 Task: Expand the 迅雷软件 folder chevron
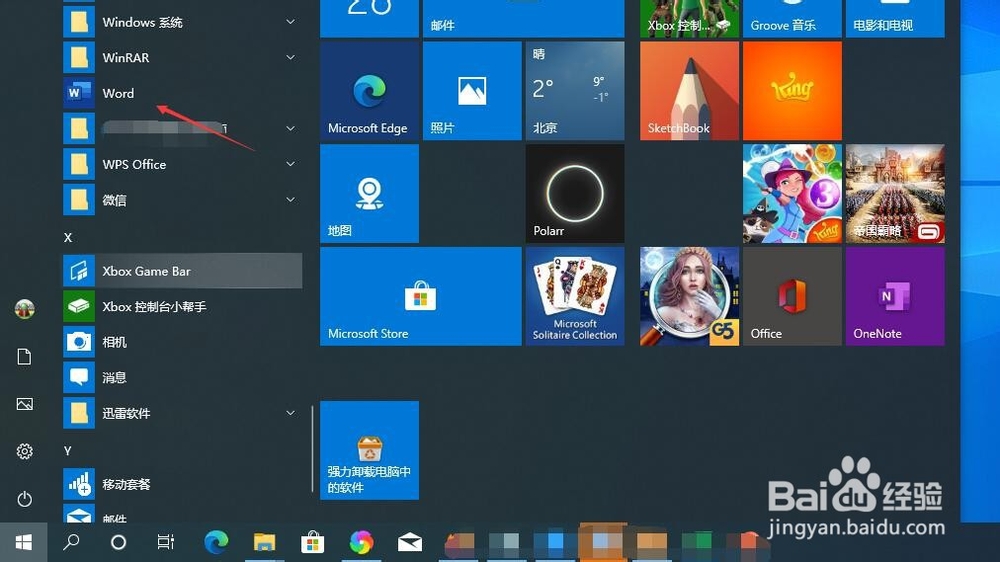tap(290, 413)
